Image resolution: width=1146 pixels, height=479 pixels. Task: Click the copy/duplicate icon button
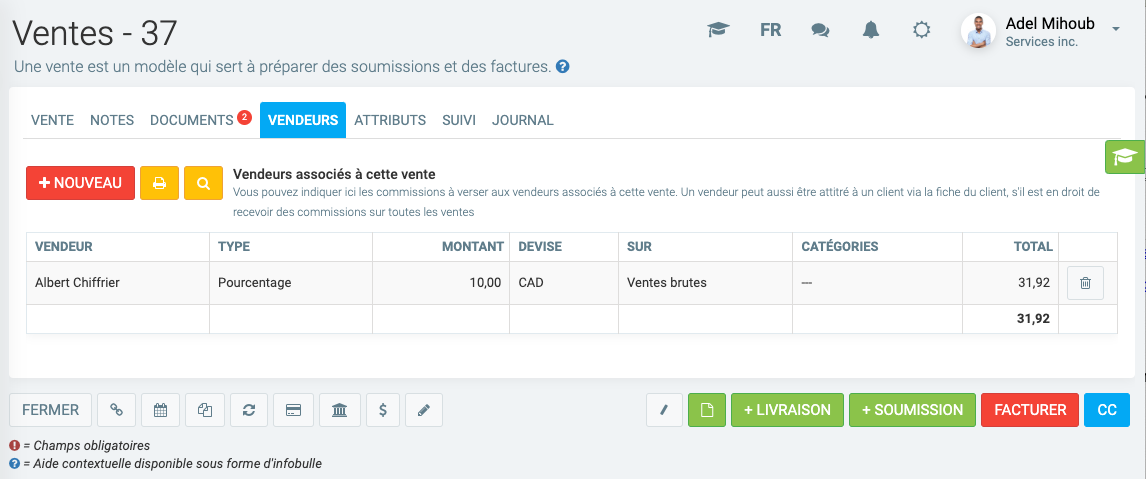click(x=204, y=410)
